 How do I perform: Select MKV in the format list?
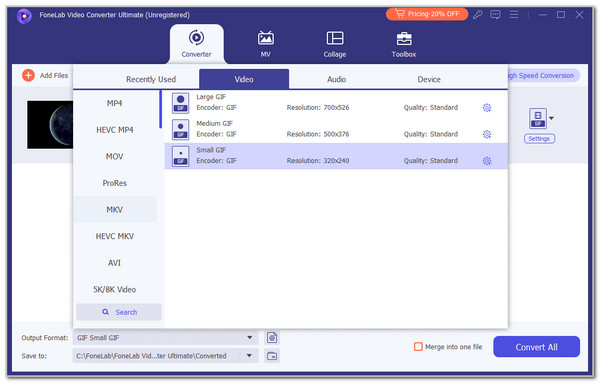(115, 210)
